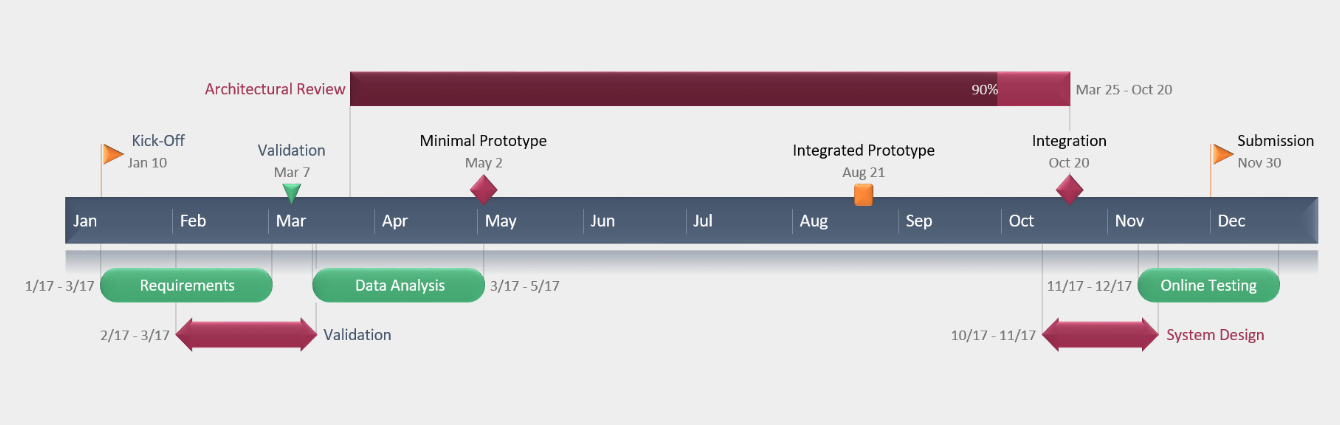Click the Minimal Prototype diamond marker
1340x425 pixels.
point(484,189)
